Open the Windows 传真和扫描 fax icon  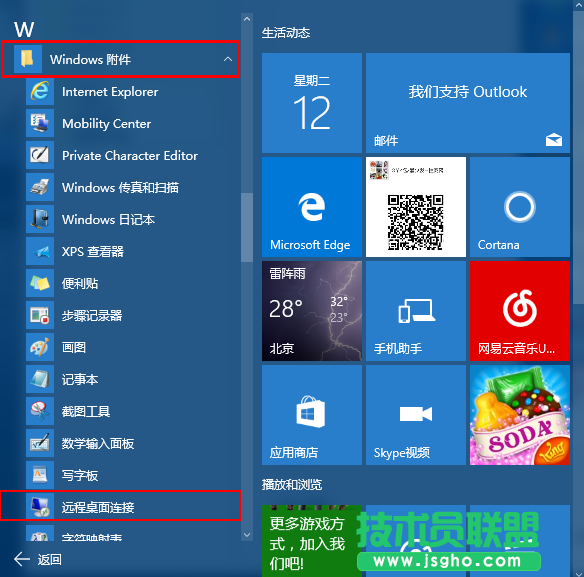40,187
